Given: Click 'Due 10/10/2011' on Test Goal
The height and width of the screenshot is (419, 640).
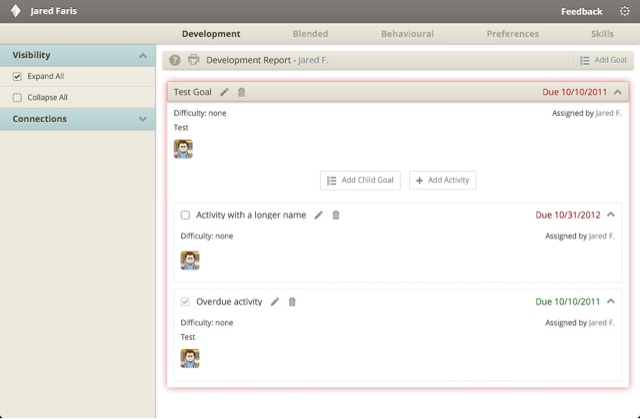Looking at the screenshot, I should pyautogui.click(x=574, y=92).
